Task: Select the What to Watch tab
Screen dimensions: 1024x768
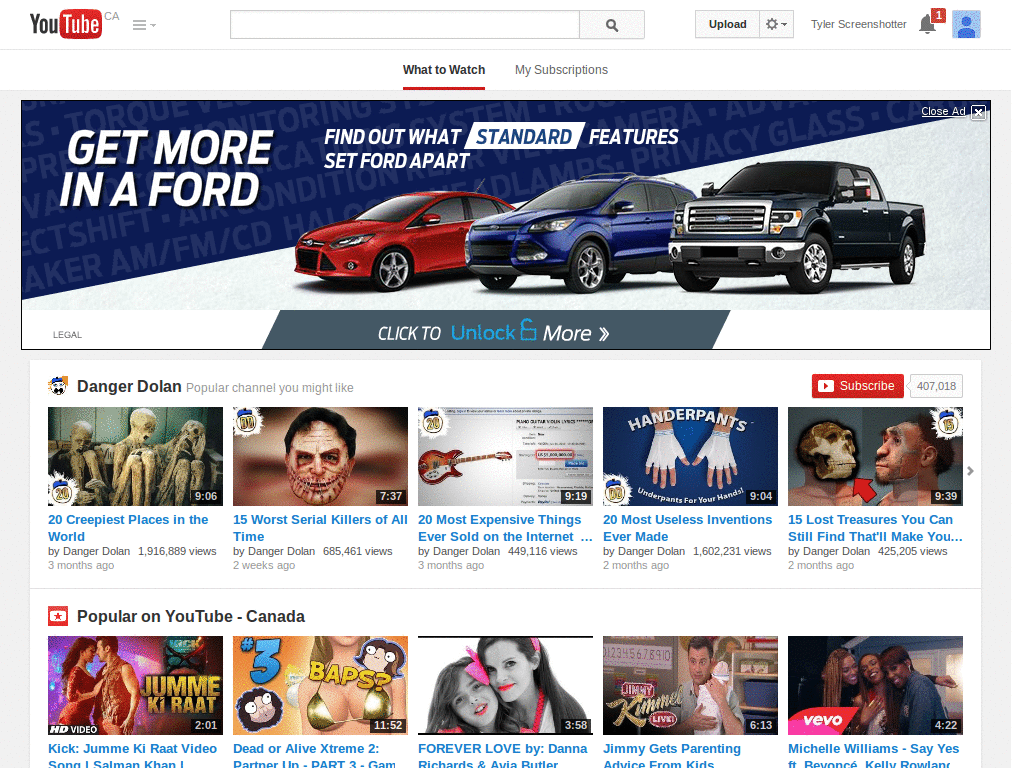Action: pyautogui.click(x=444, y=70)
